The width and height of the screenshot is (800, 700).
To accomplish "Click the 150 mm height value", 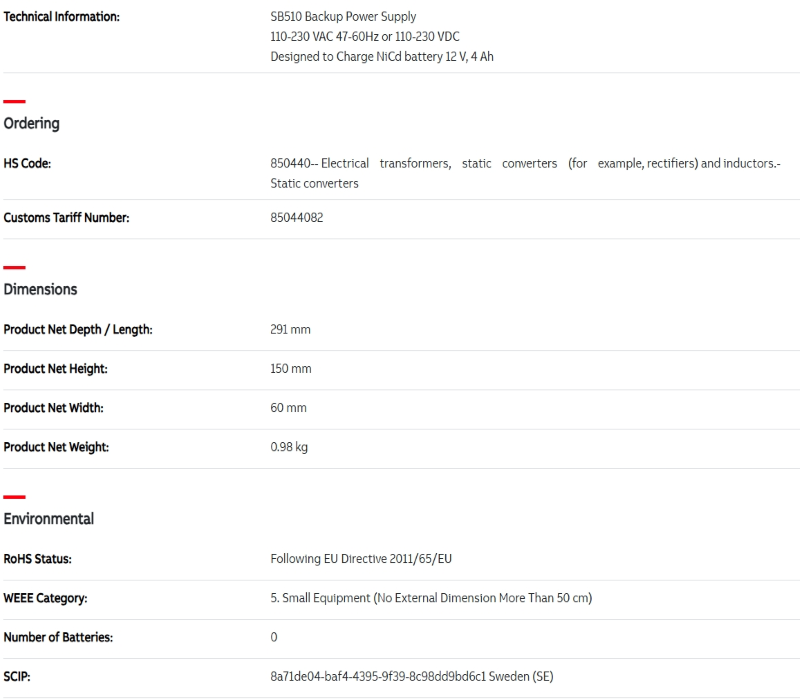I will click(x=290, y=369).
